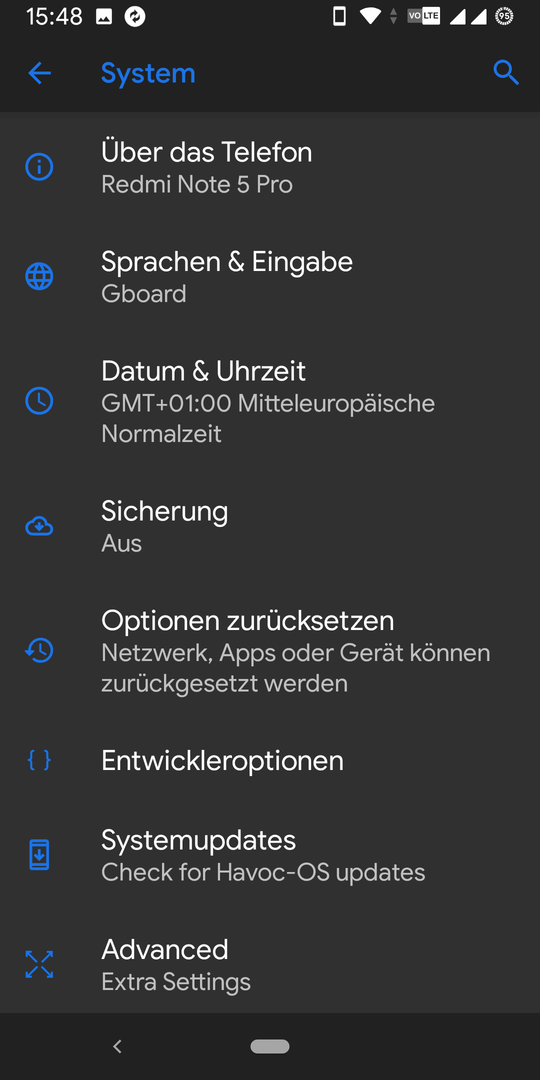The image size is (540, 1080).
Task: Tap the home pill in navigation bar
Action: (x=270, y=1046)
